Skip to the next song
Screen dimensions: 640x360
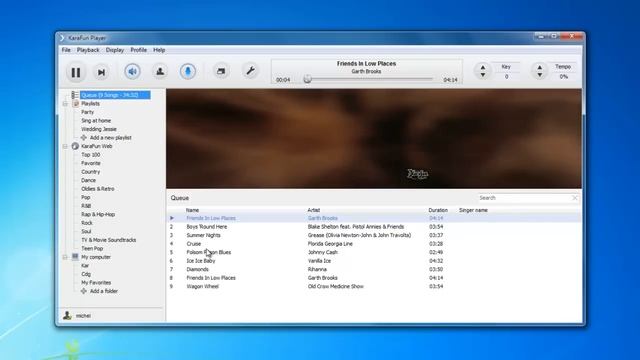(101, 72)
